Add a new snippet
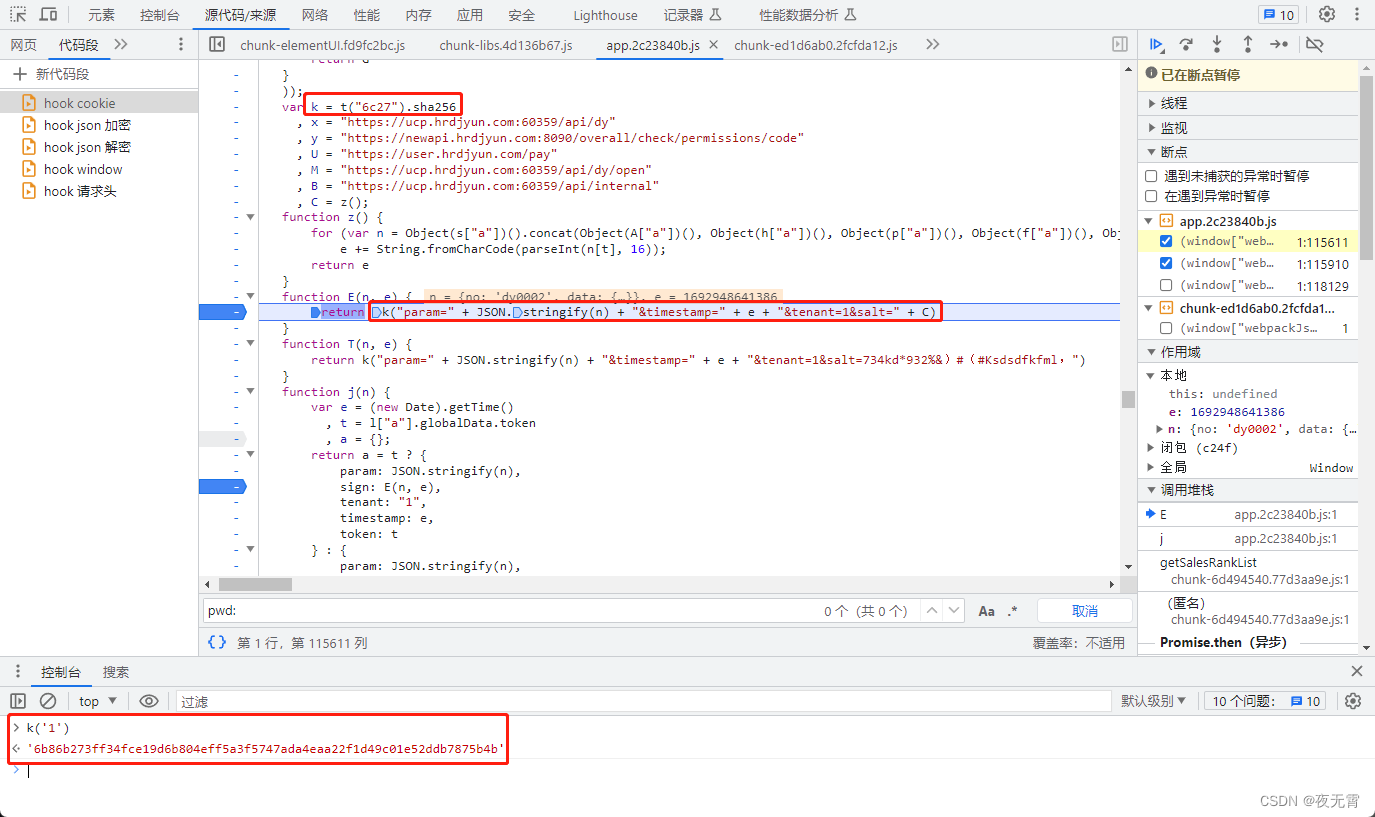Viewport: 1375px width, 817px height. point(51,74)
